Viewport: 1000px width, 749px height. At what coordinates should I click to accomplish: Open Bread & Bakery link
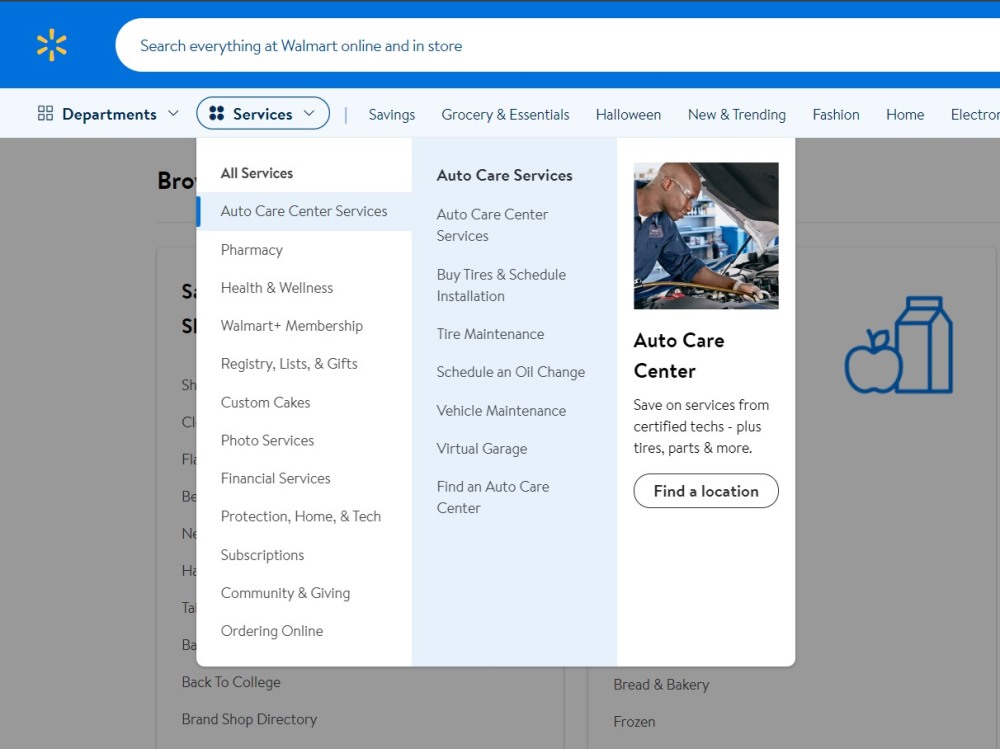(x=661, y=685)
